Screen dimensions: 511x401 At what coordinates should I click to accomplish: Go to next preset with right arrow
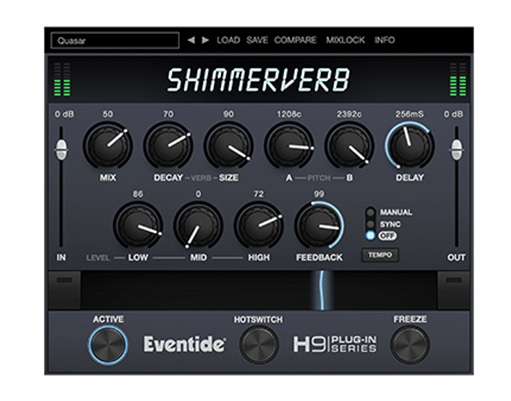tap(205, 40)
